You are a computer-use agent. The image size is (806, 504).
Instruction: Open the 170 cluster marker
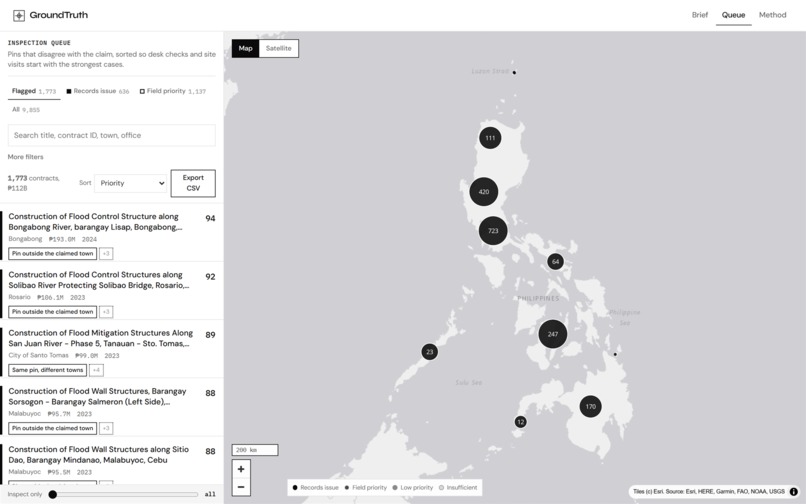591,407
